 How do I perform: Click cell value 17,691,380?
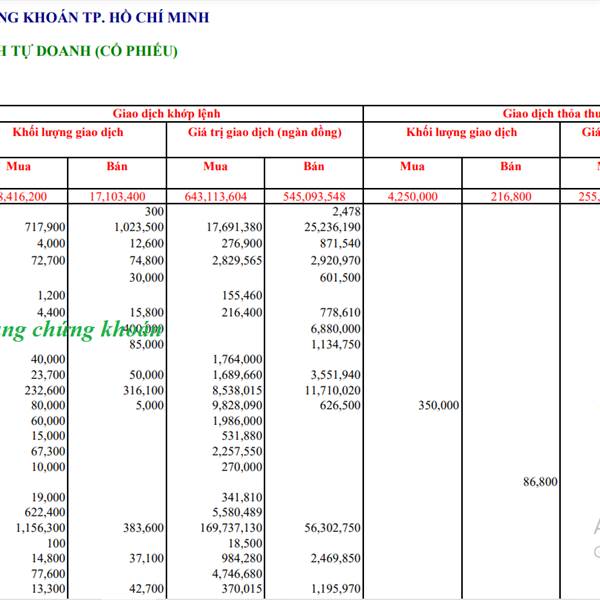click(x=235, y=227)
